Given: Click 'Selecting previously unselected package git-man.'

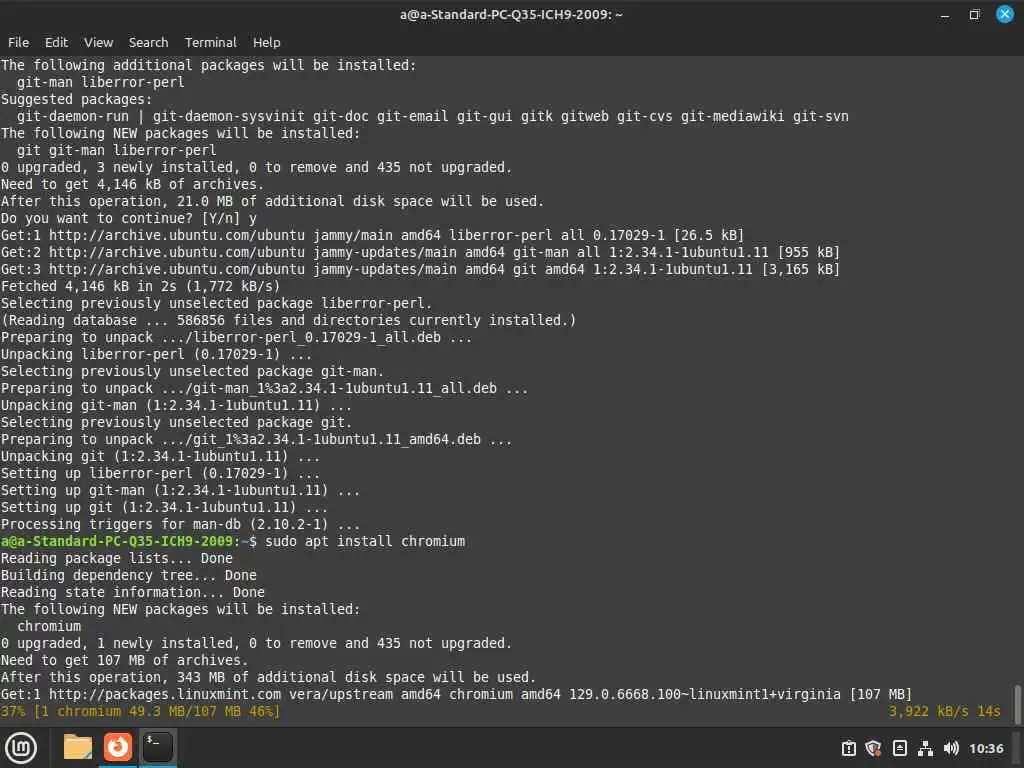Looking at the screenshot, I should pyautogui.click(x=193, y=371).
